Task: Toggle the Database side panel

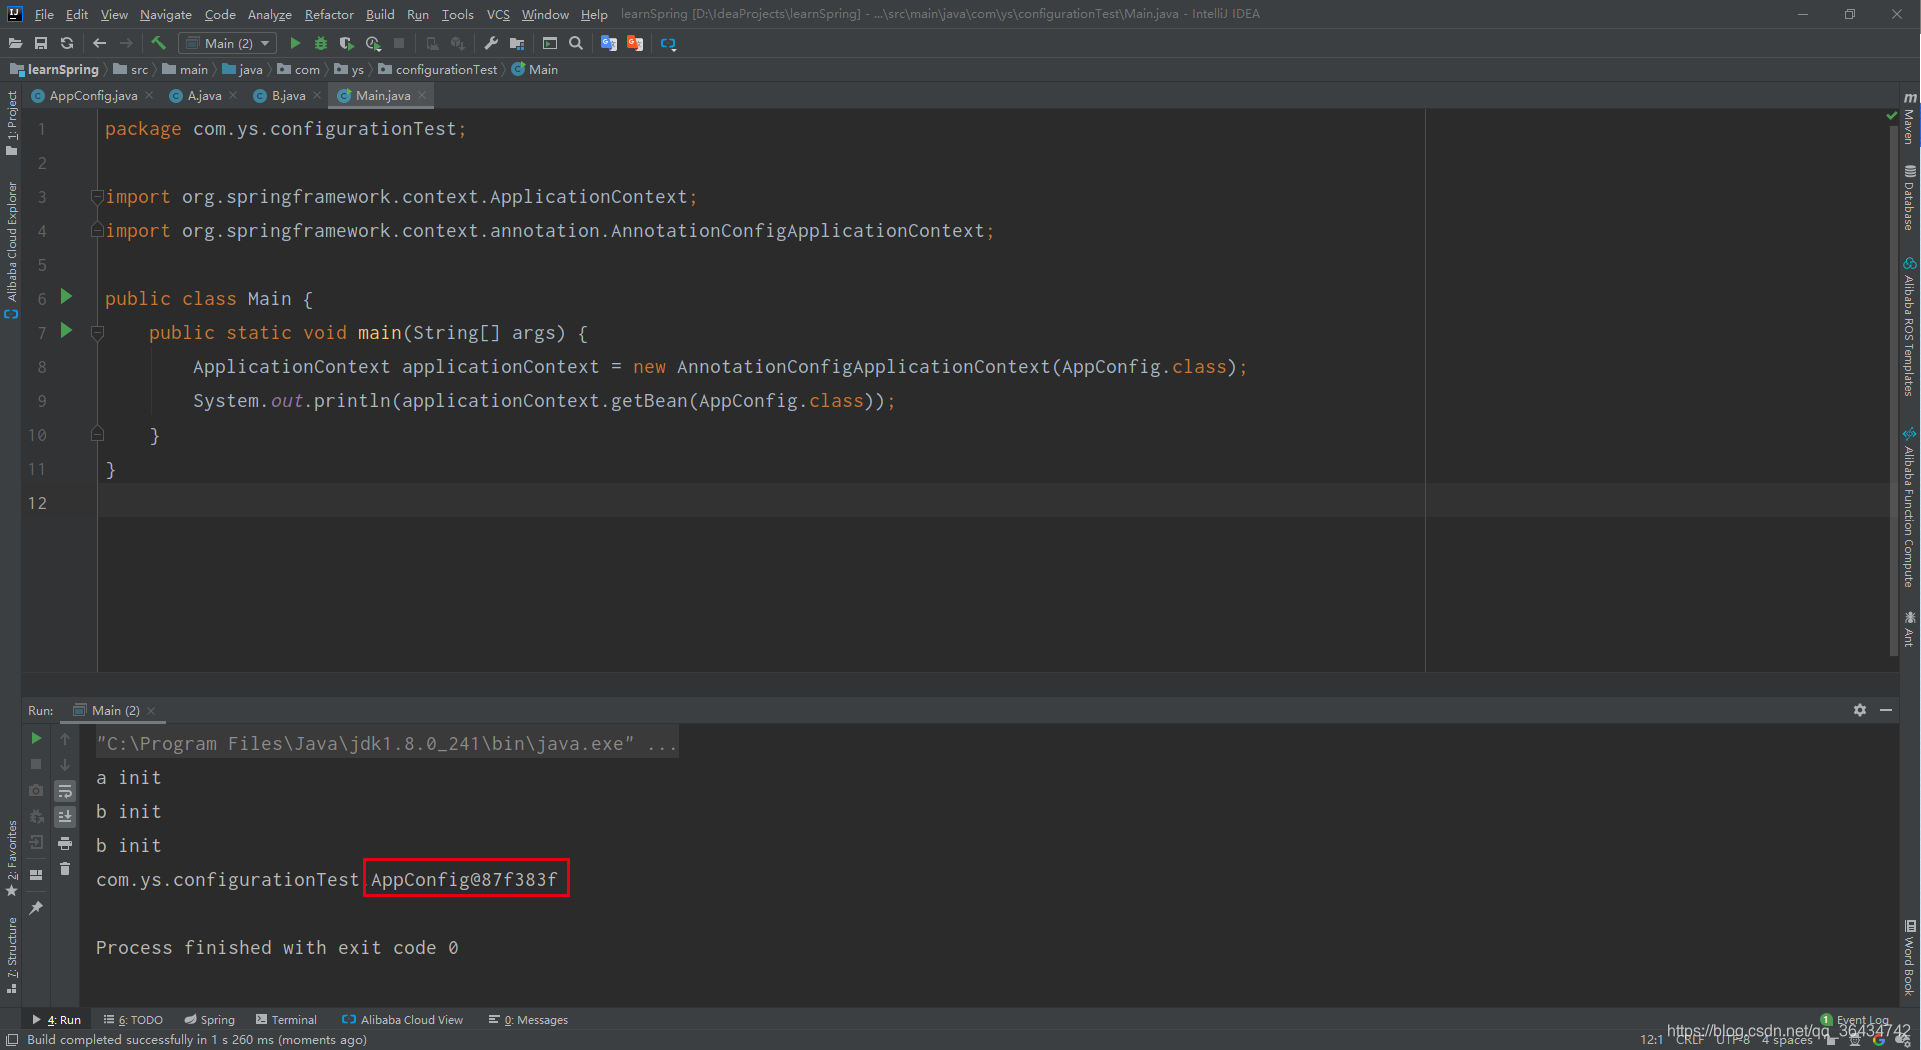Action: pos(1910,198)
